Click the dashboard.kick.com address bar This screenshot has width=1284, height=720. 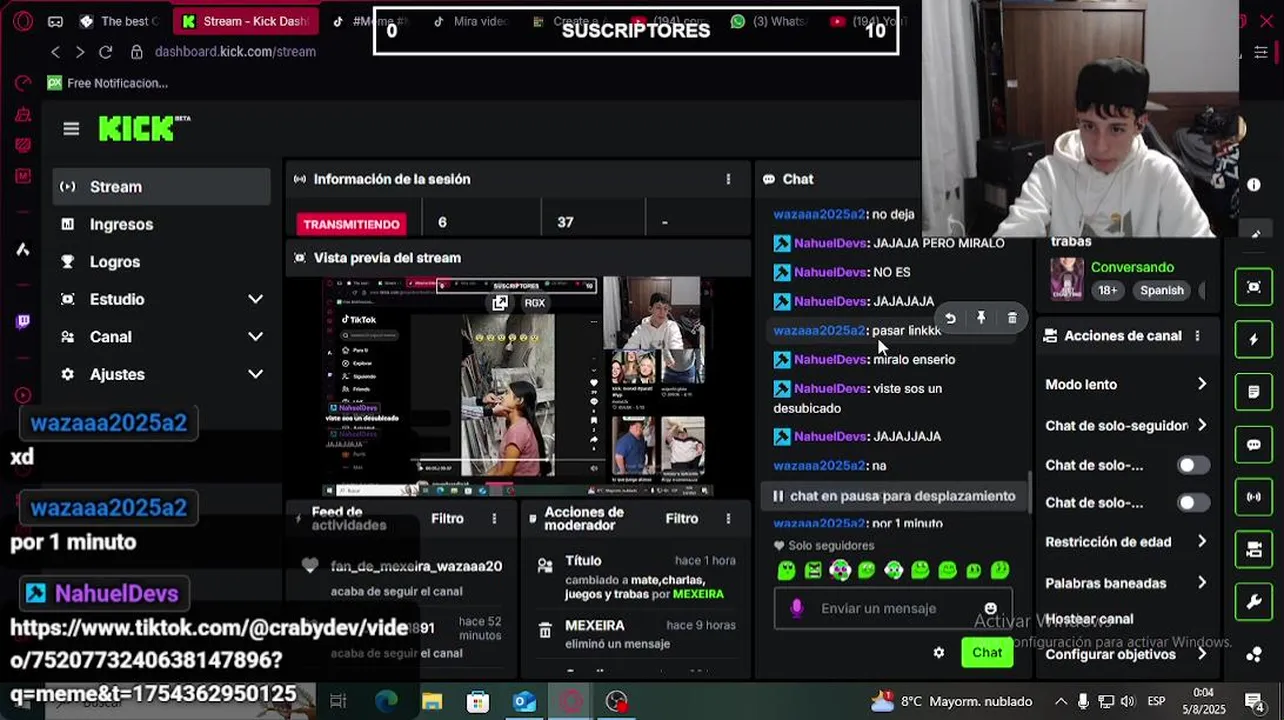[x=235, y=52]
